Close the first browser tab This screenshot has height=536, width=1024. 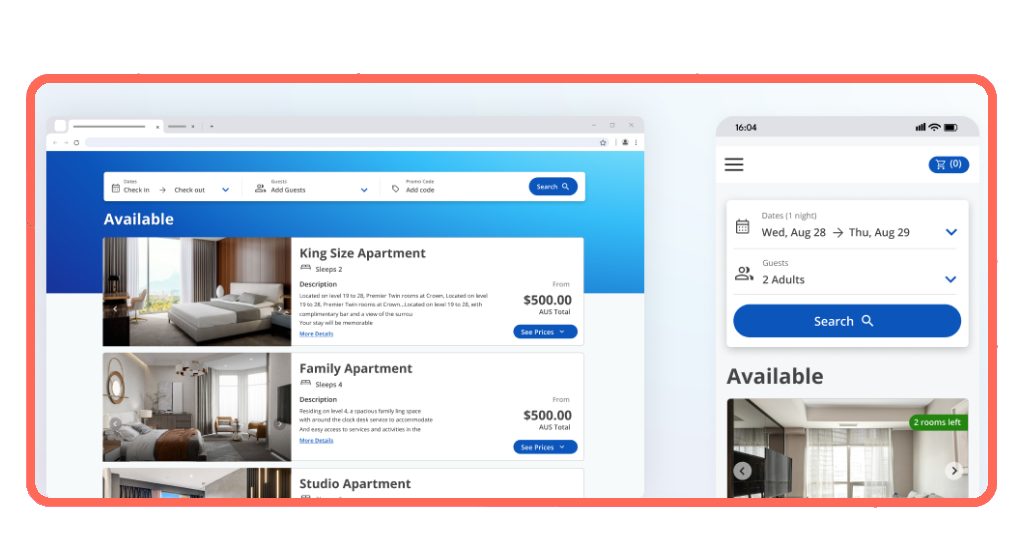click(157, 127)
